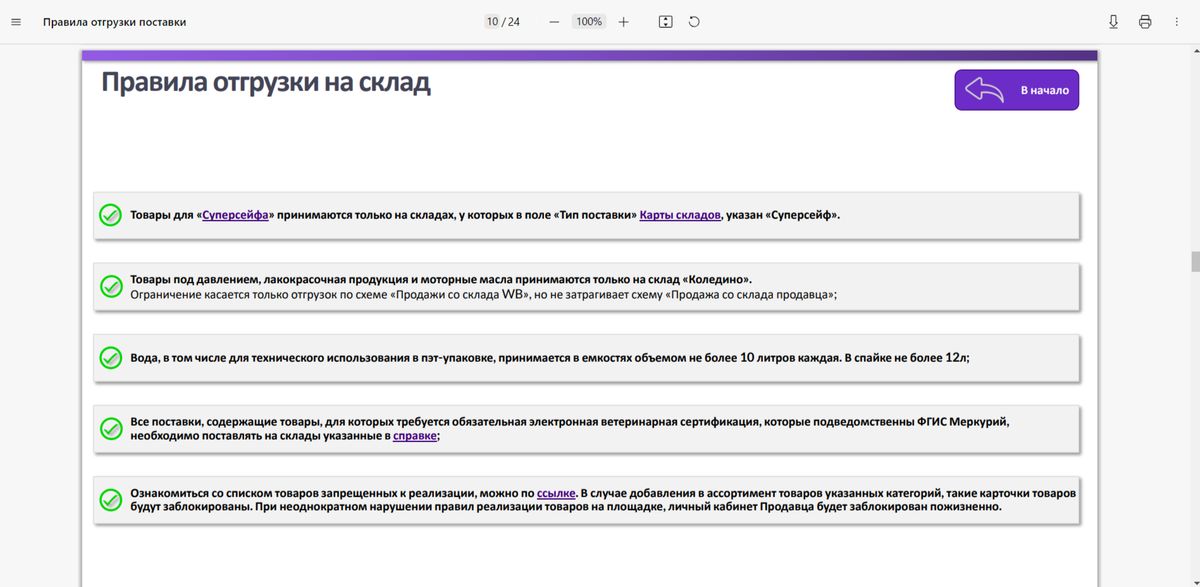Click the total page count «24»
This screenshot has height=587, width=1200.
click(x=514, y=22)
